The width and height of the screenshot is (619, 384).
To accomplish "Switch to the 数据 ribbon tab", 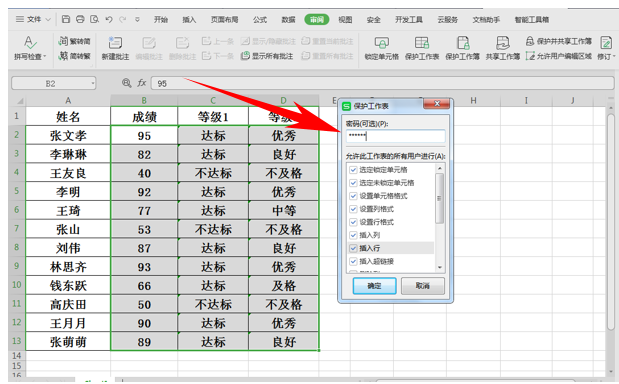I will [288, 19].
